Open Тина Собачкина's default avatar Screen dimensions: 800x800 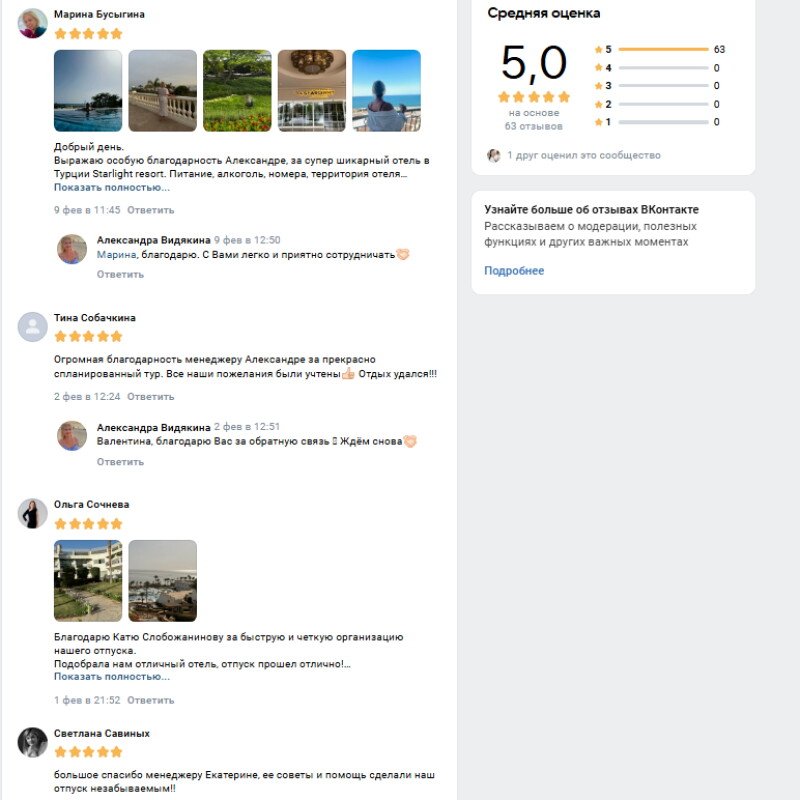click(33, 327)
